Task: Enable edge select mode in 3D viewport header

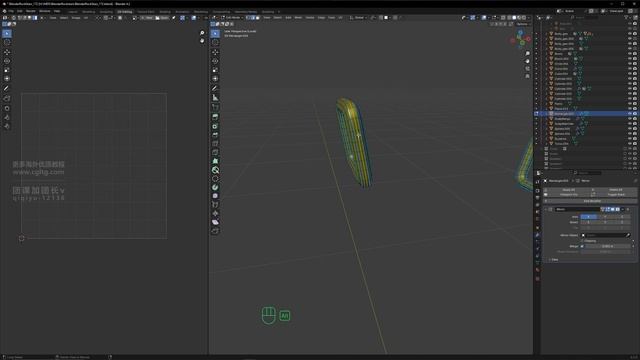Action: [253, 18]
